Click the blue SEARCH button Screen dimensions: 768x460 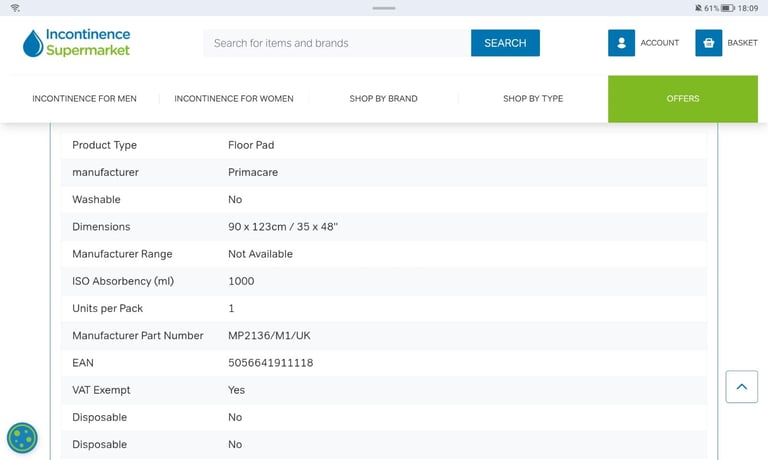(x=505, y=43)
